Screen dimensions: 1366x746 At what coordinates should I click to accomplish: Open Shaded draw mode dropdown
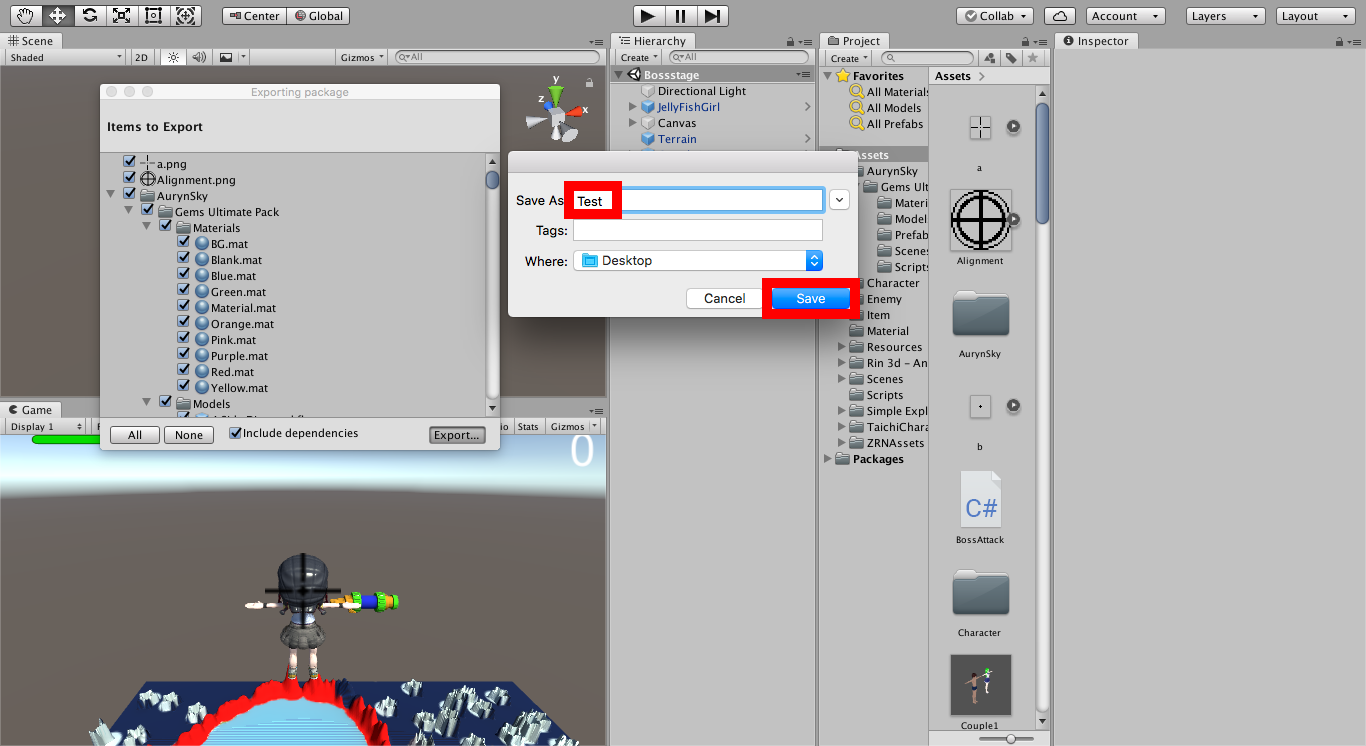coord(65,57)
